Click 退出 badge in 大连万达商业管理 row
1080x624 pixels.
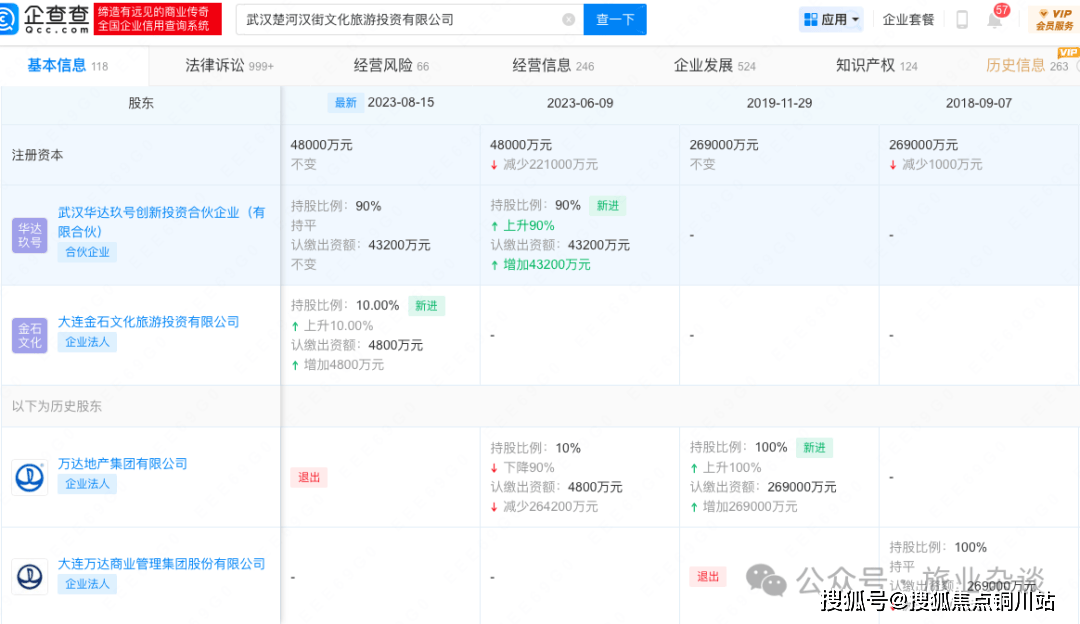(707, 577)
